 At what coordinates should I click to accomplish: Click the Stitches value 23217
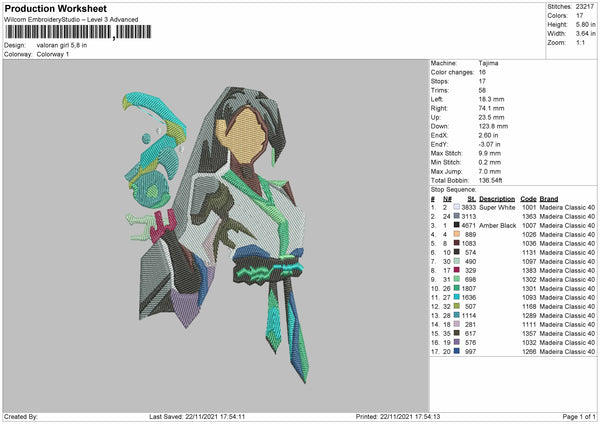[x=585, y=7]
